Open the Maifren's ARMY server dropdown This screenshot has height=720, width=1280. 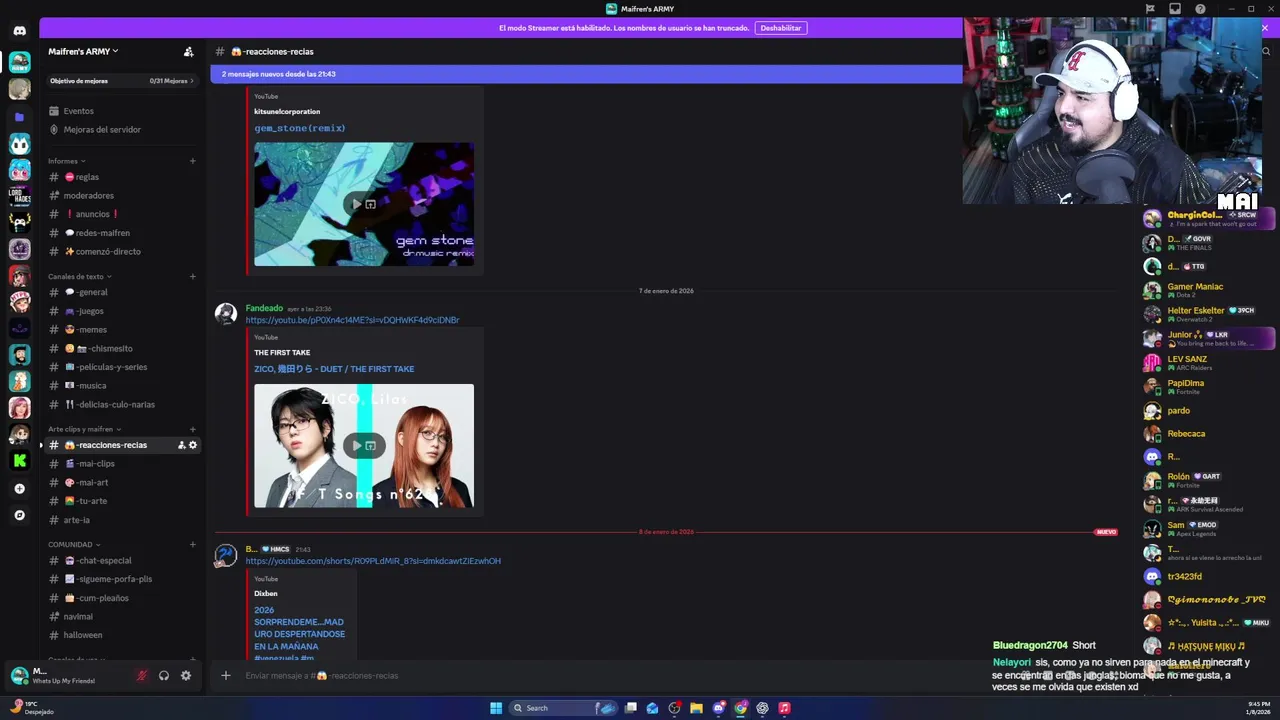click(x=83, y=51)
